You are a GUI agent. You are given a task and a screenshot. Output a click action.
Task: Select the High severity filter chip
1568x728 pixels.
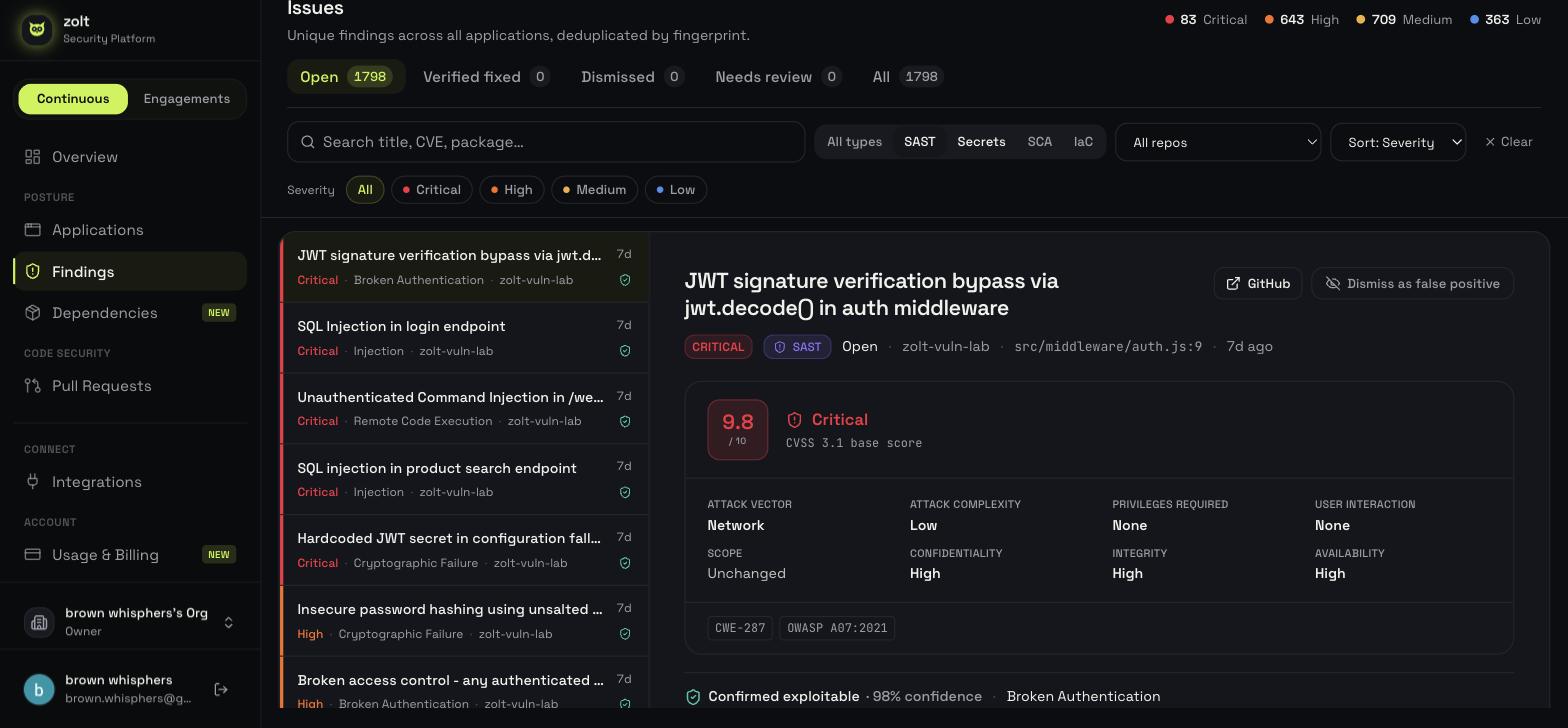point(512,190)
